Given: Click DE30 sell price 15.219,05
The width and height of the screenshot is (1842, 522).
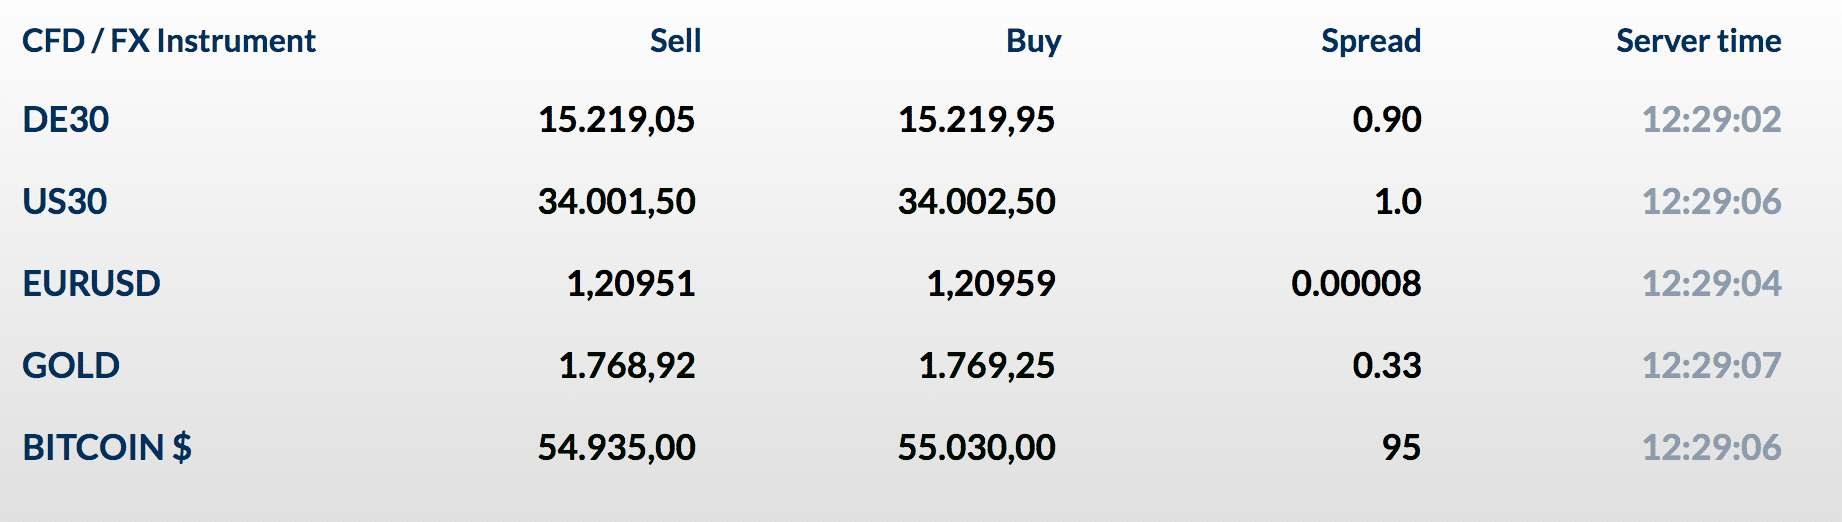Looking at the screenshot, I should [x=616, y=120].
